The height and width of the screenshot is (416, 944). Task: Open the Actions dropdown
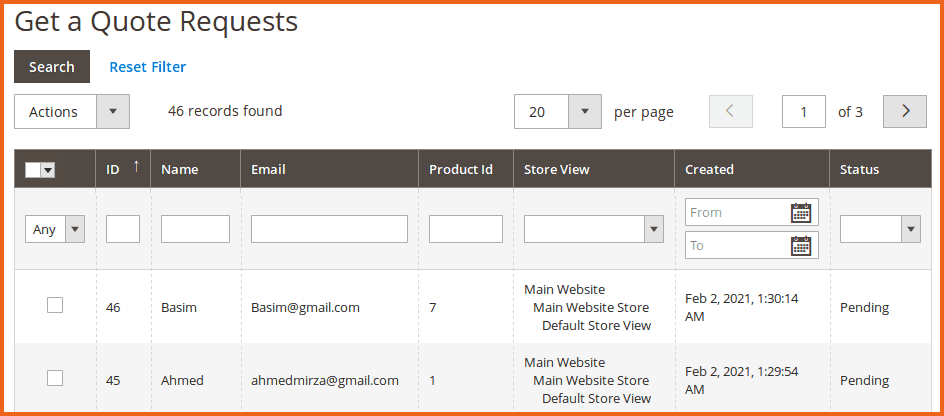(x=72, y=112)
